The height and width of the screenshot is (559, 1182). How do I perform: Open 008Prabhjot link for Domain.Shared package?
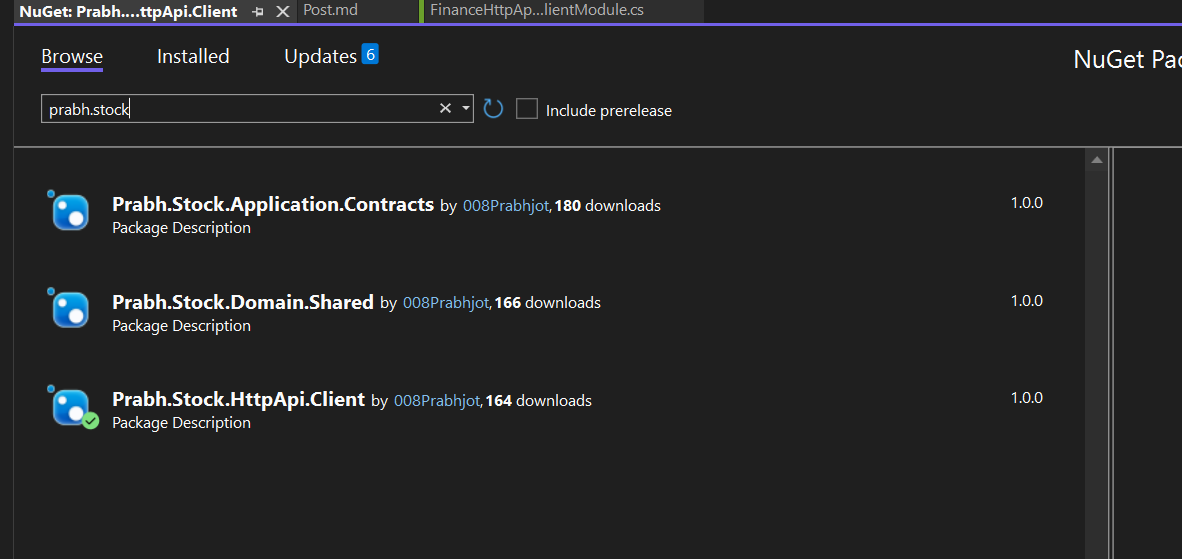447,303
